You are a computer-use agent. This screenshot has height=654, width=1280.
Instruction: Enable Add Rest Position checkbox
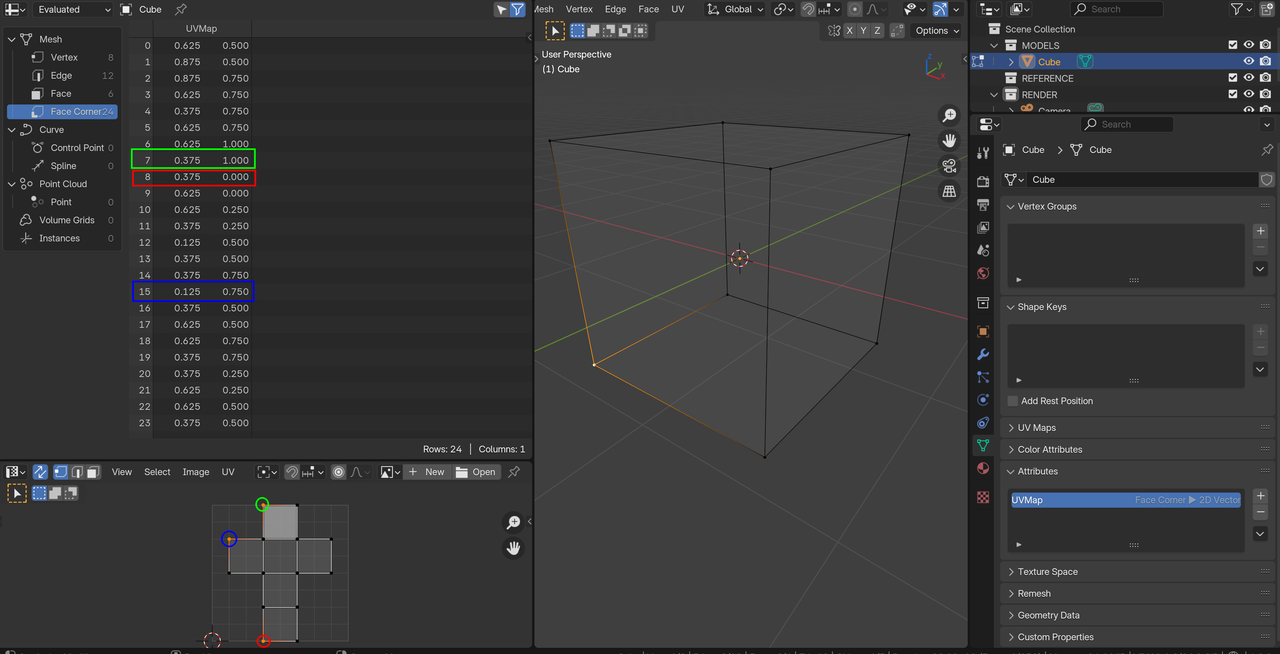pyautogui.click(x=1013, y=401)
